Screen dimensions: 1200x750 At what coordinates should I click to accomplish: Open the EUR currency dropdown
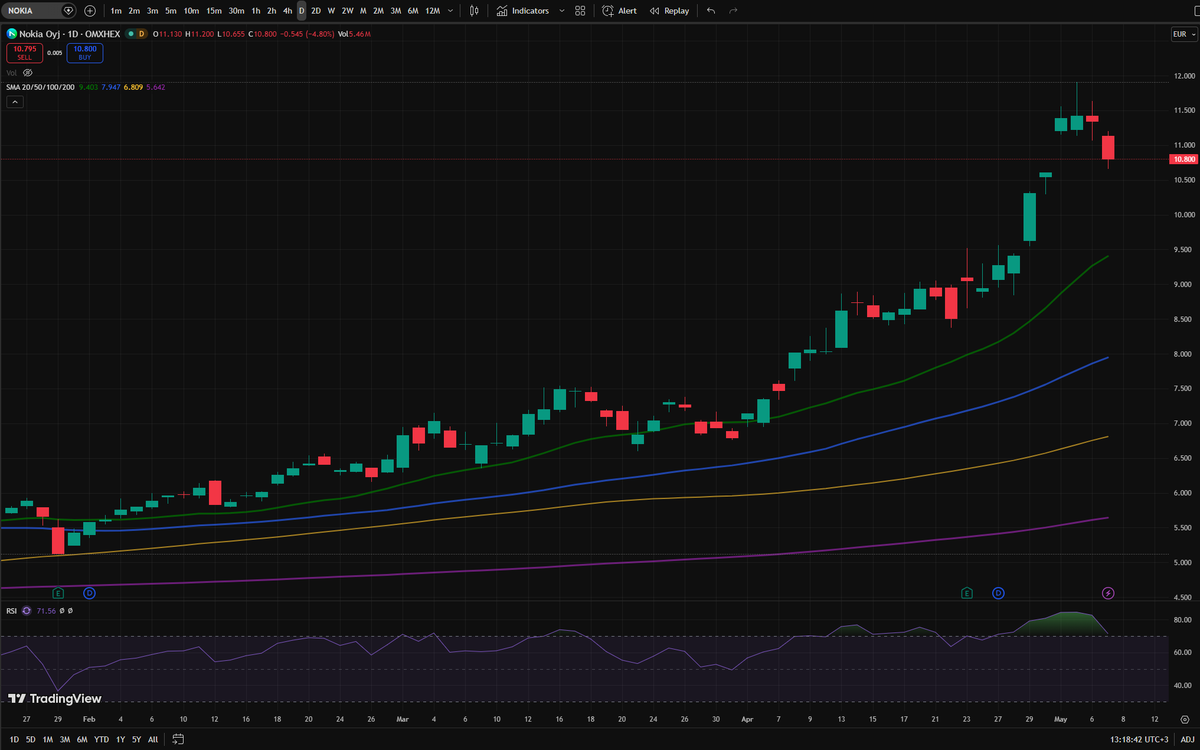1182,34
